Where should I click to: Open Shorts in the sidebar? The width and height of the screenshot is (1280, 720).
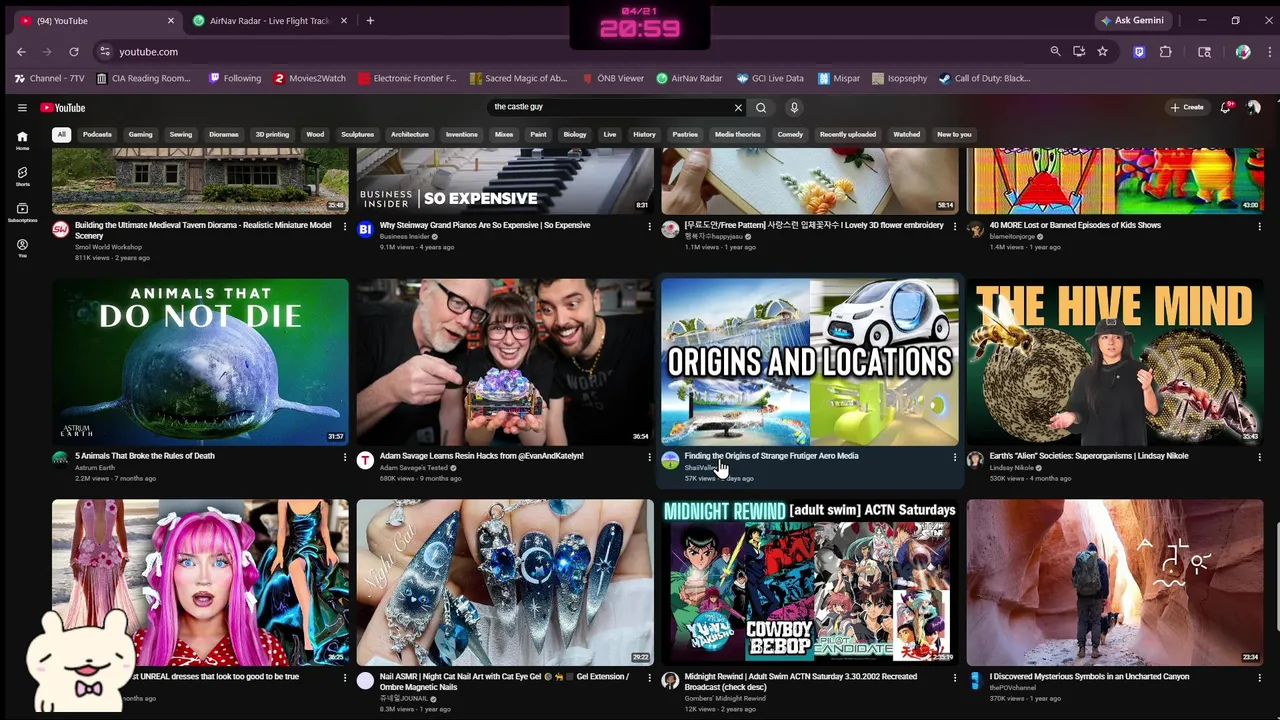click(22, 176)
